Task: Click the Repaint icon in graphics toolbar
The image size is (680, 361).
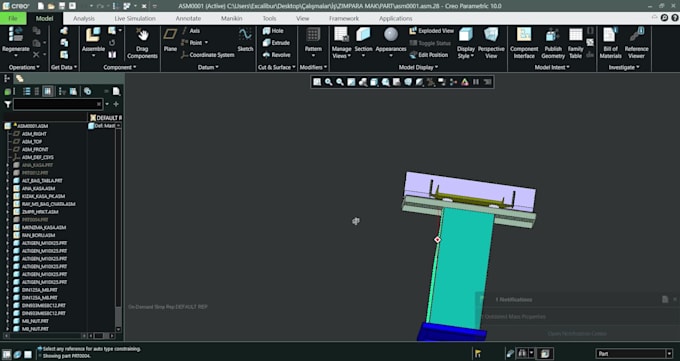Action: [351, 82]
